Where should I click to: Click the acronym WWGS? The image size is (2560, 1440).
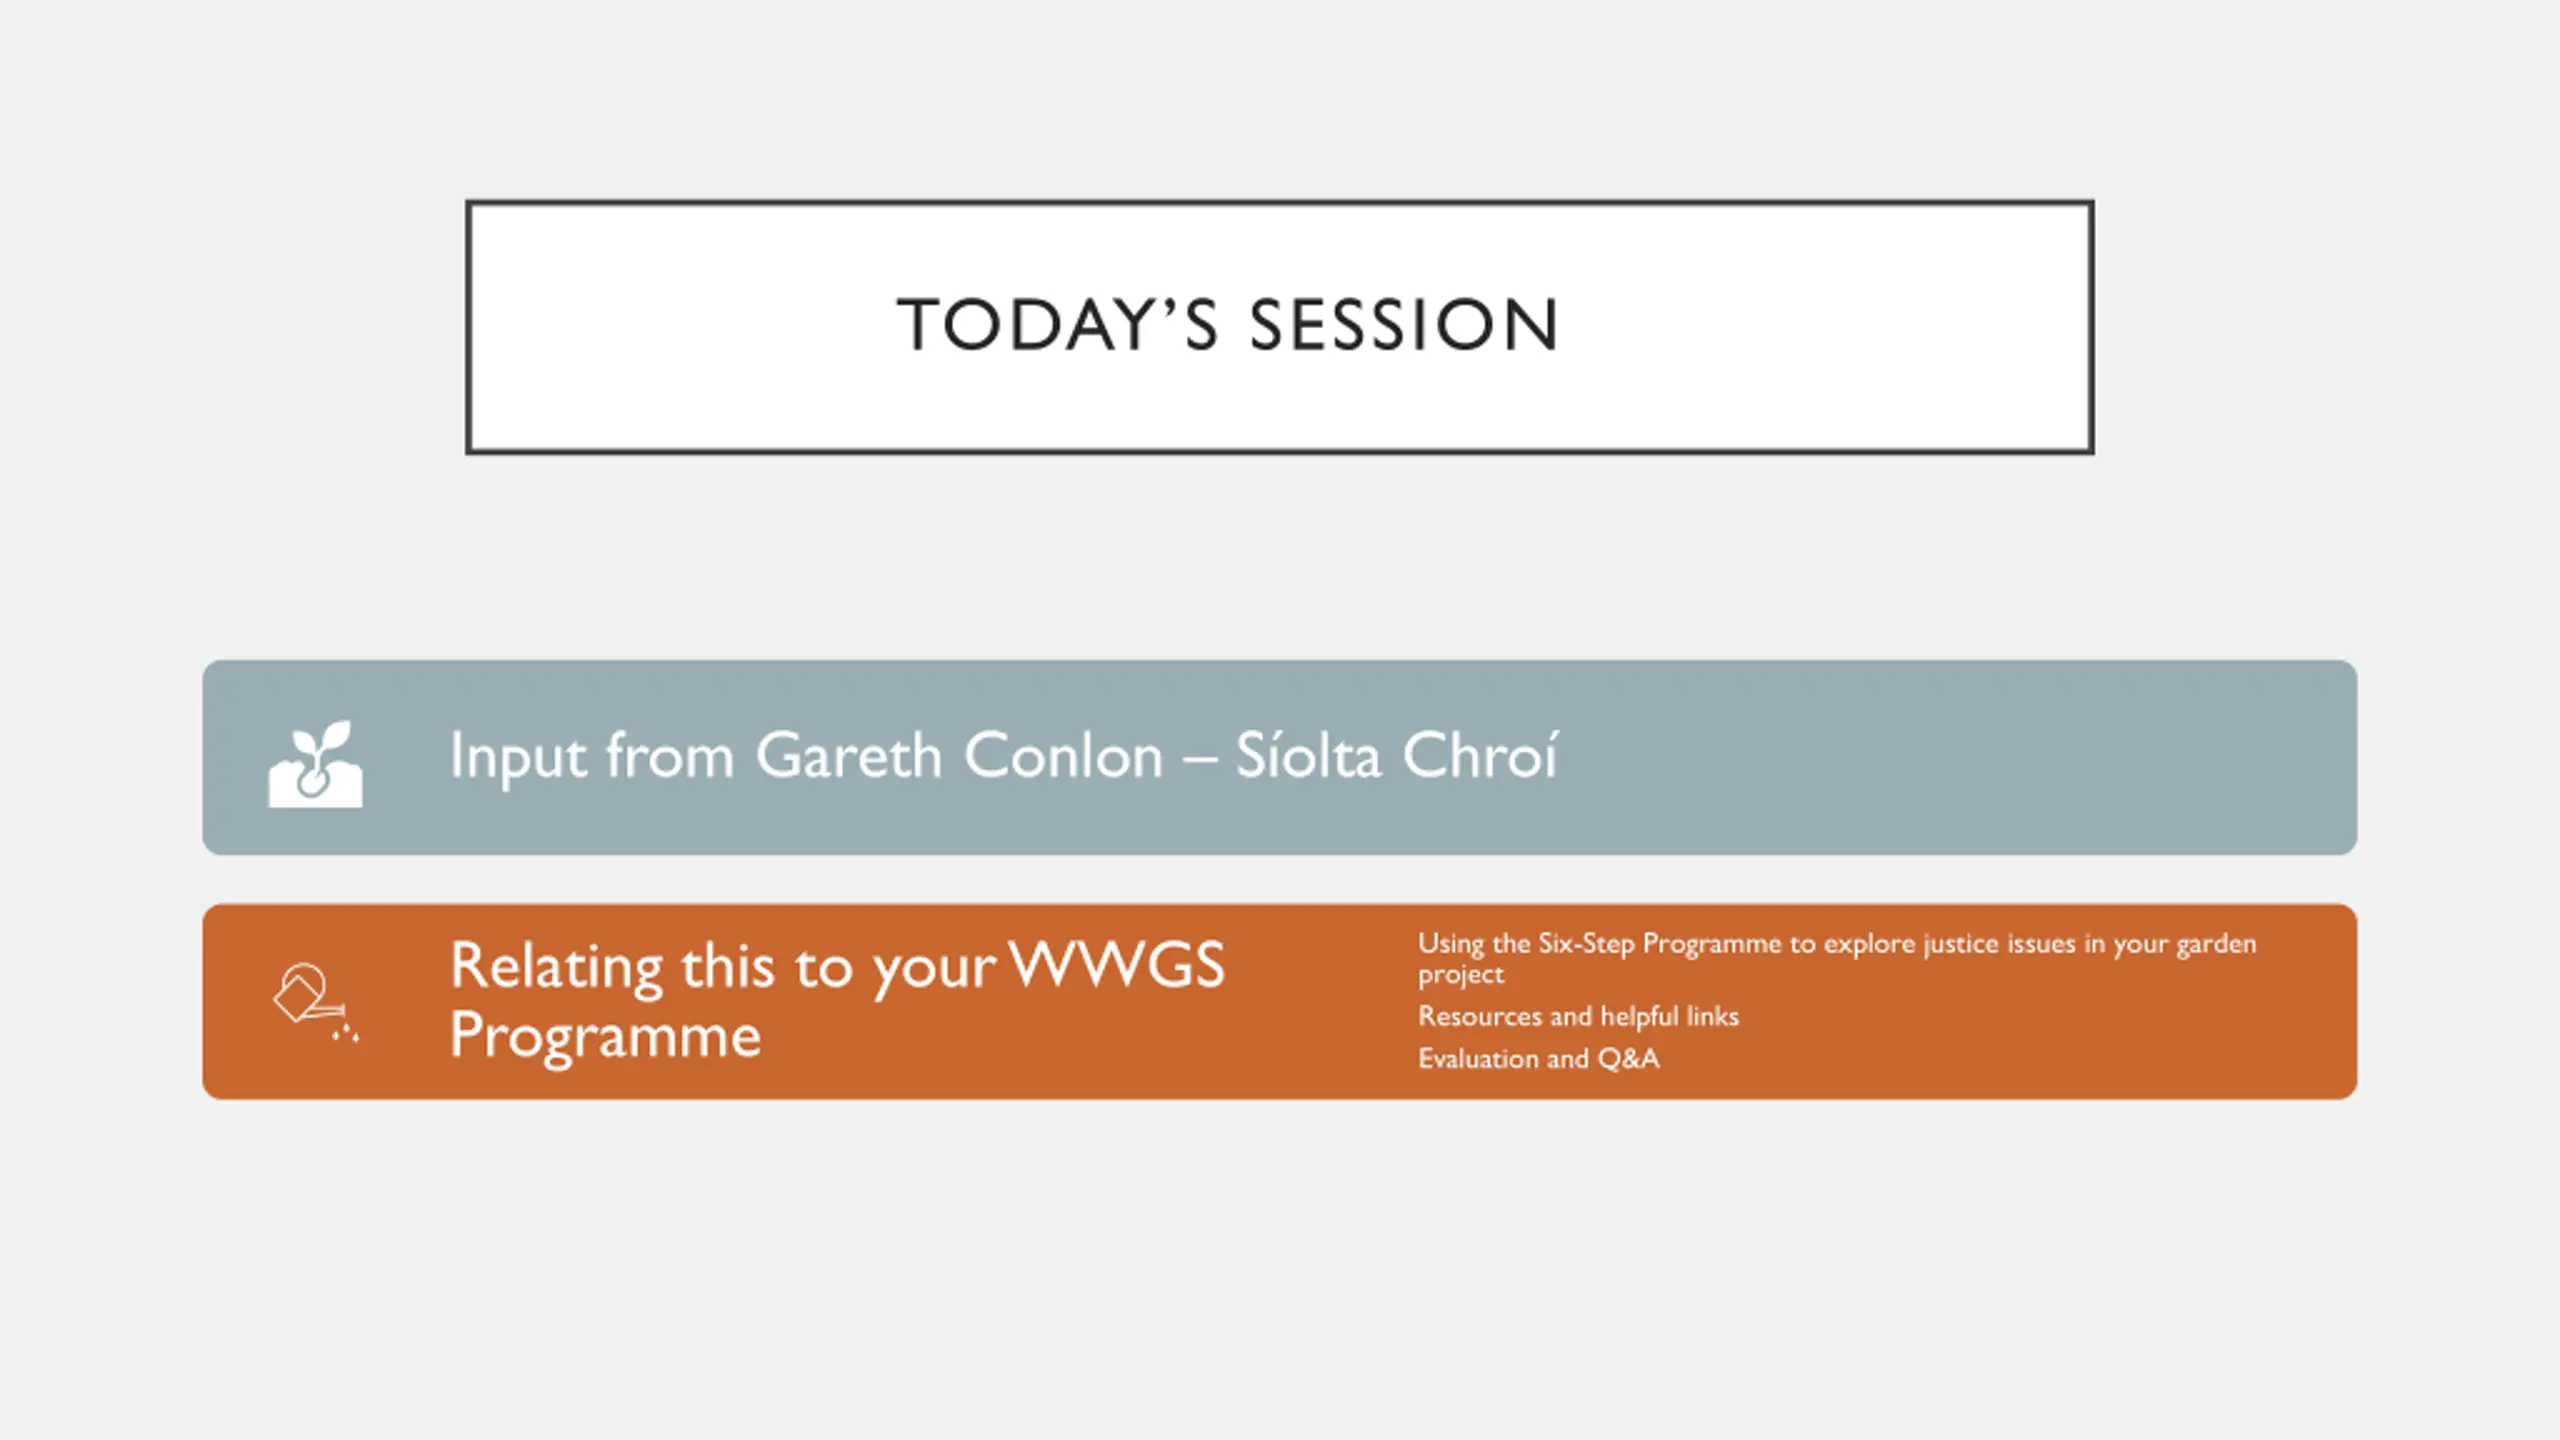[x=1117, y=965]
